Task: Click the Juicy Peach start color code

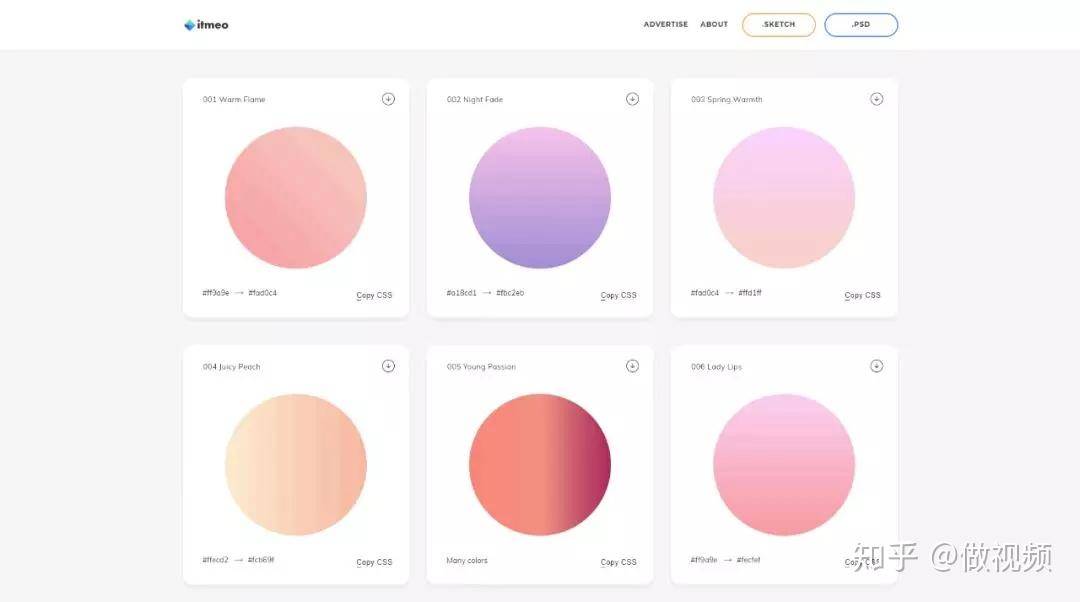Action: tap(215, 560)
